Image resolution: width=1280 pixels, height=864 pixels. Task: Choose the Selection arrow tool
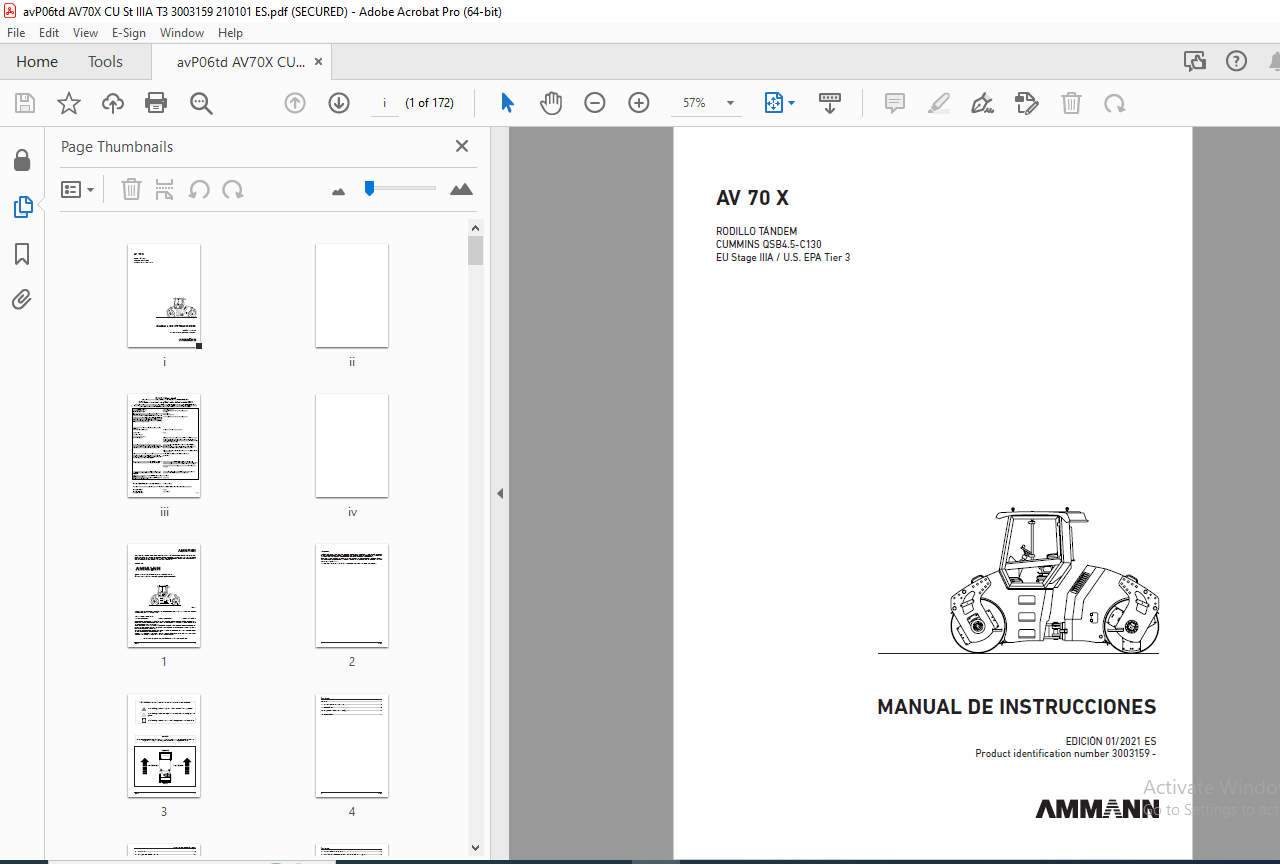pos(507,103)
